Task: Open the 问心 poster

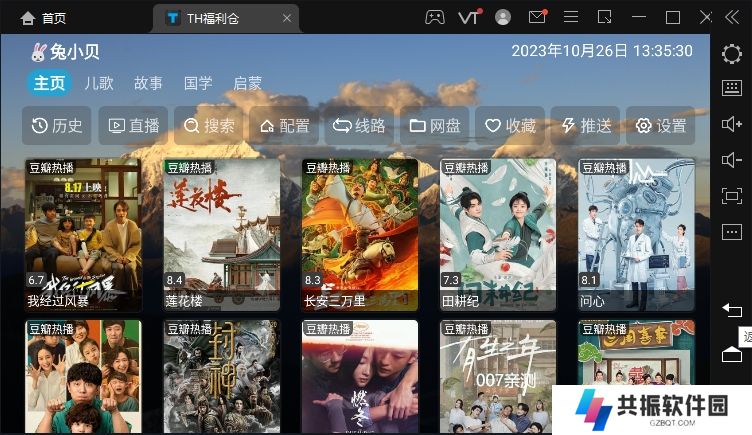Action: [636, 235]
